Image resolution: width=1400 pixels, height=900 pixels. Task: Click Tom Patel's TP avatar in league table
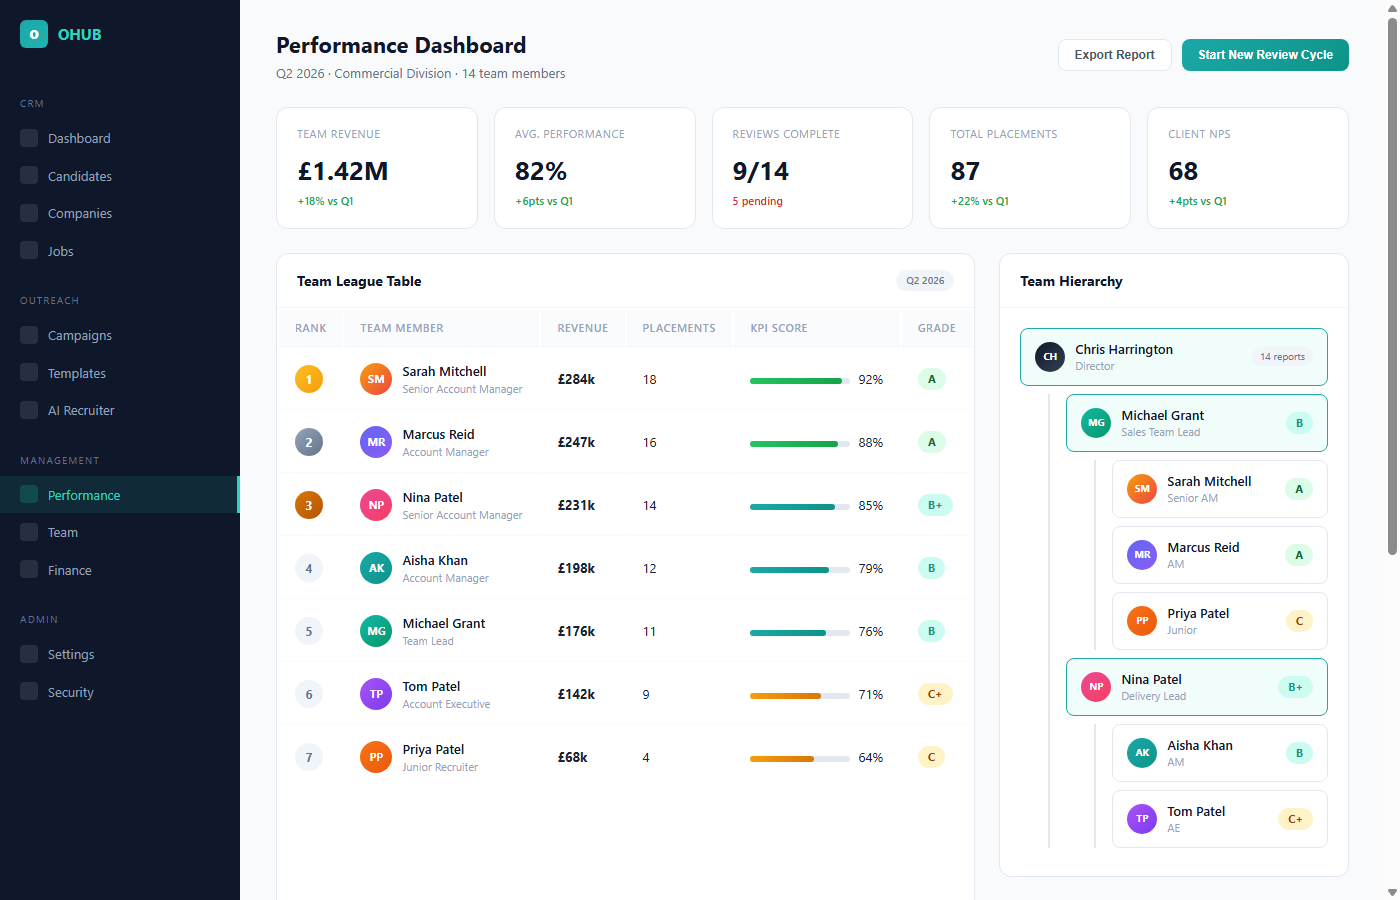(x=376, y=694)
